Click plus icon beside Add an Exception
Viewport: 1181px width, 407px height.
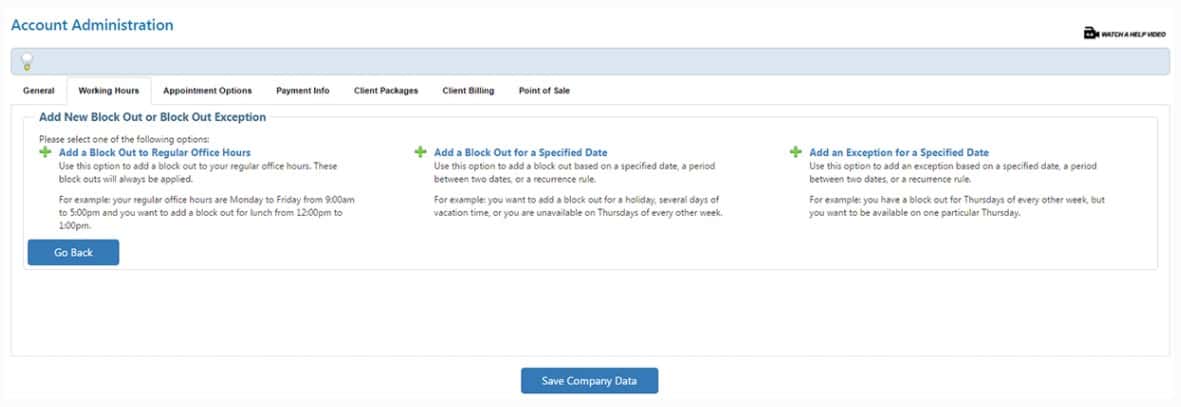point(796,152)
